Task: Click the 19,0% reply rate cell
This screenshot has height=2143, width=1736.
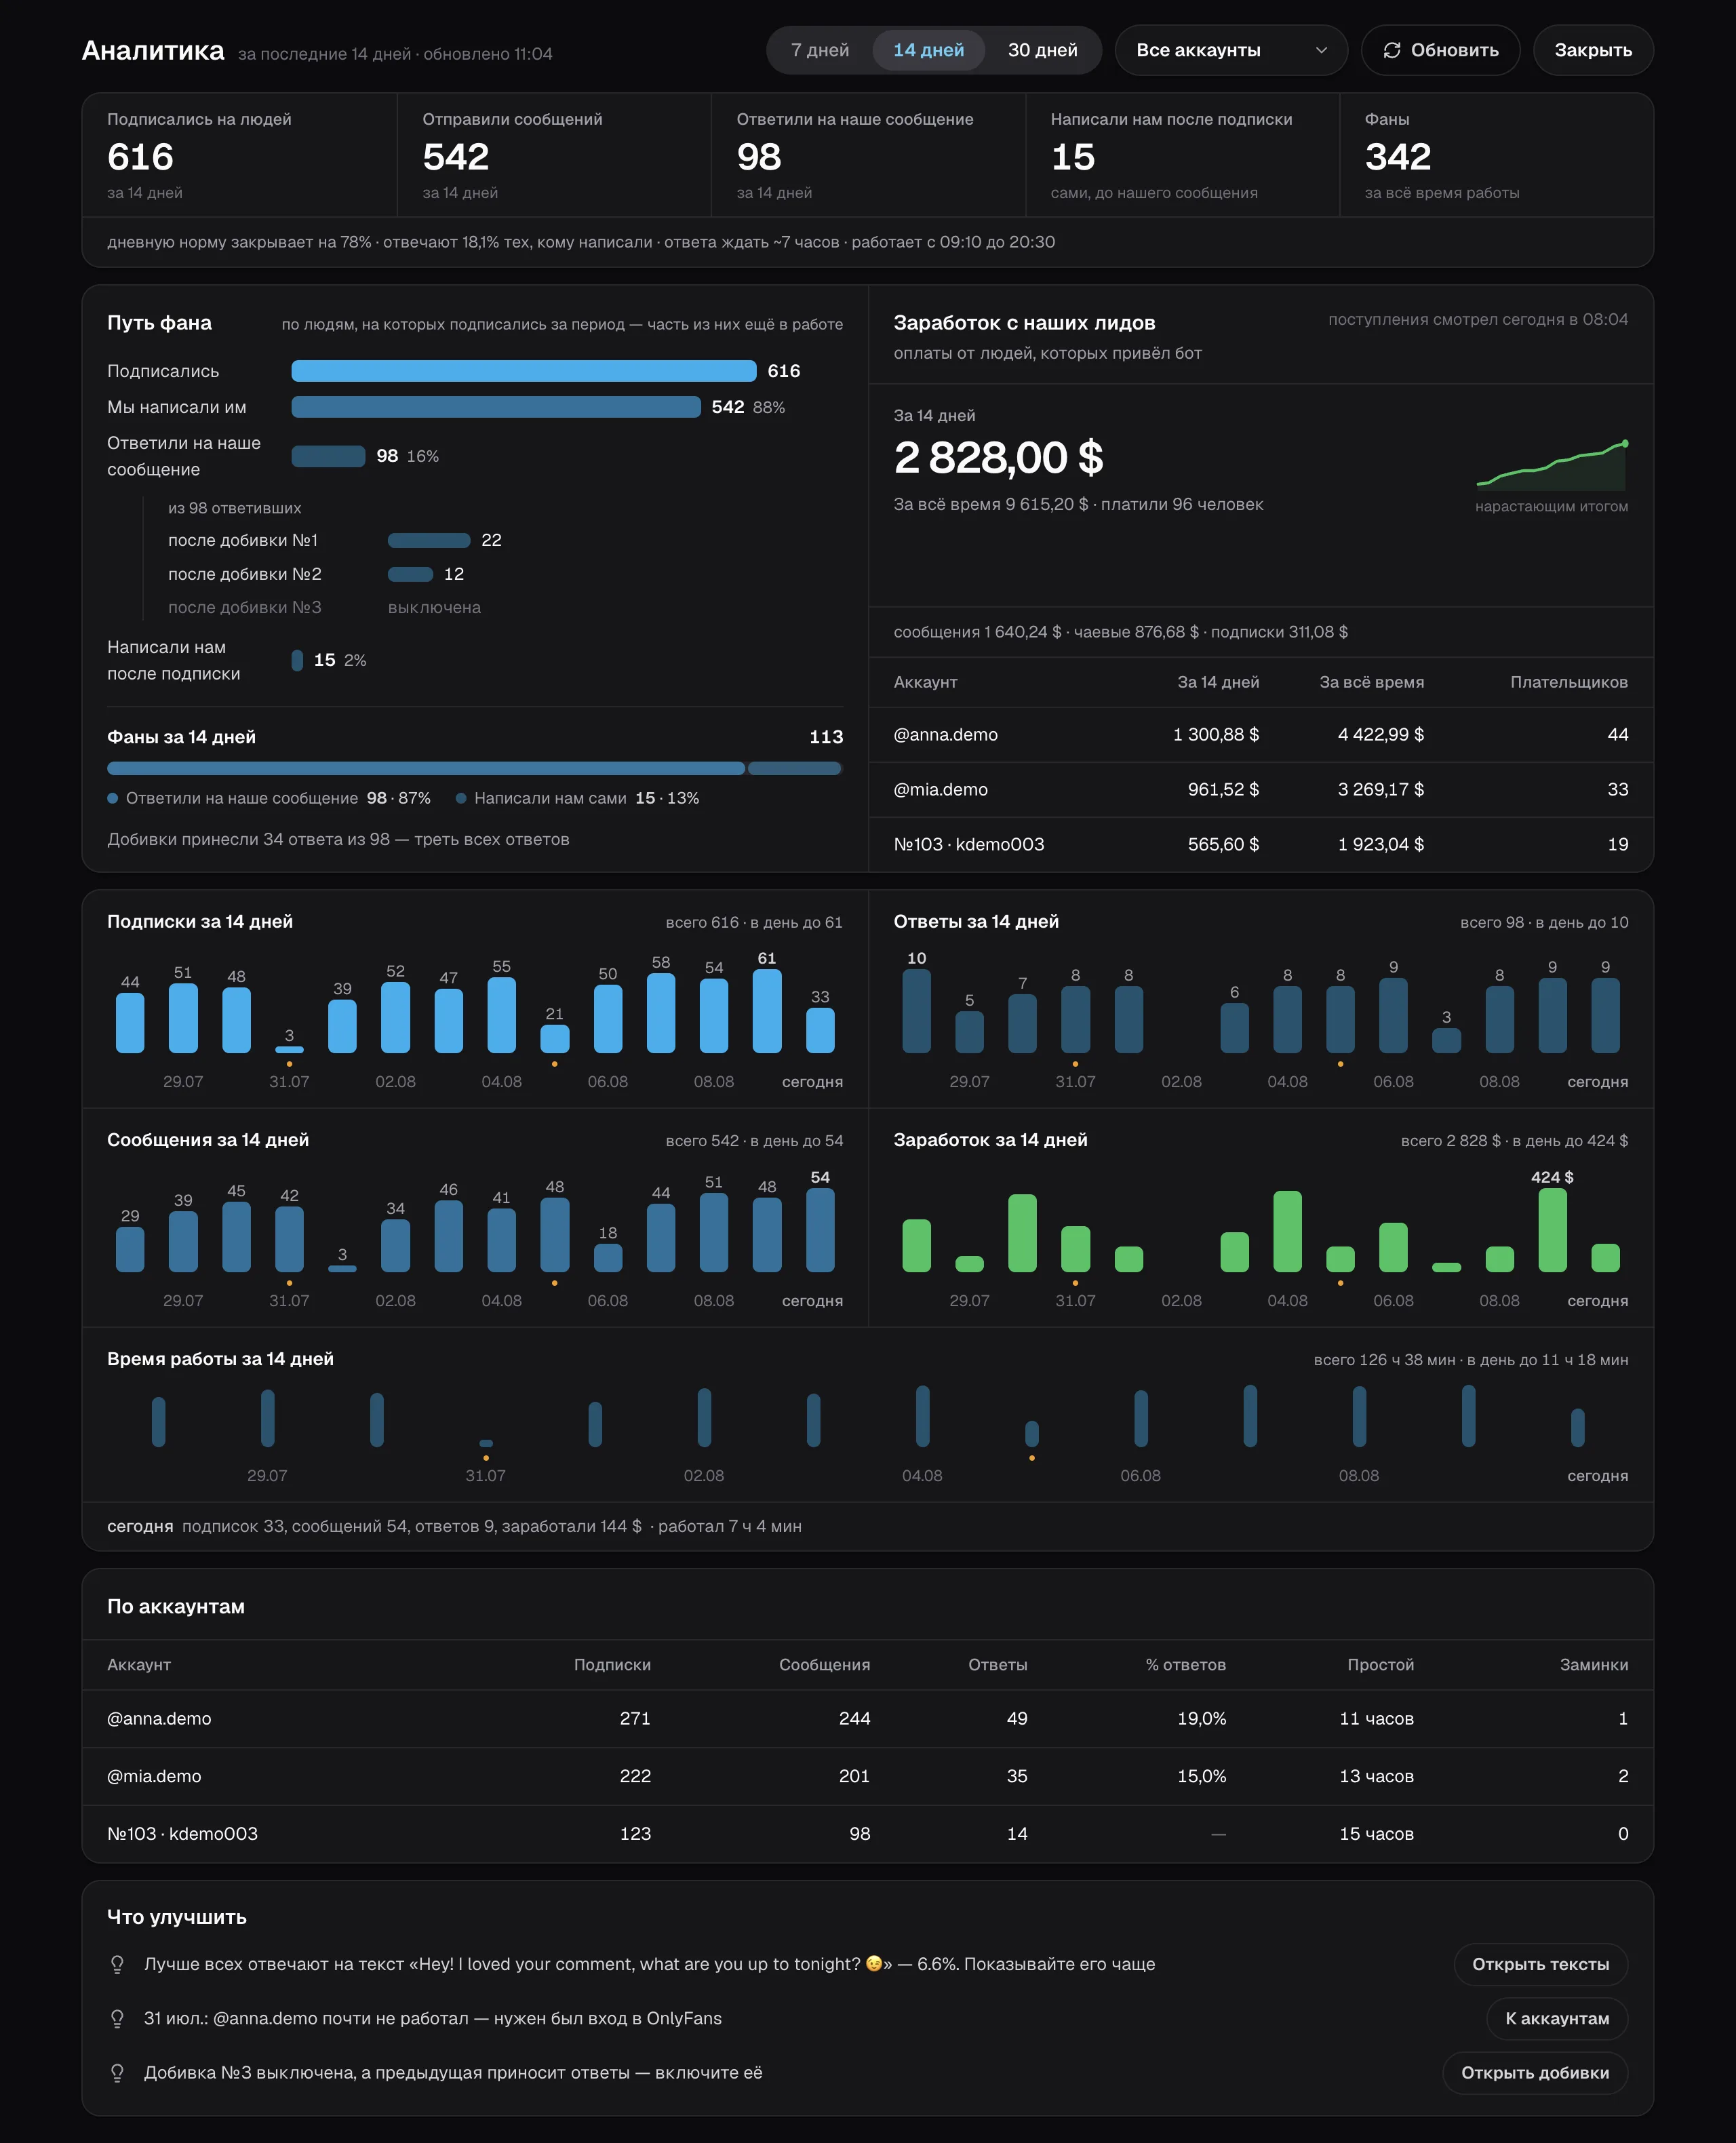Action: 1201,1718
